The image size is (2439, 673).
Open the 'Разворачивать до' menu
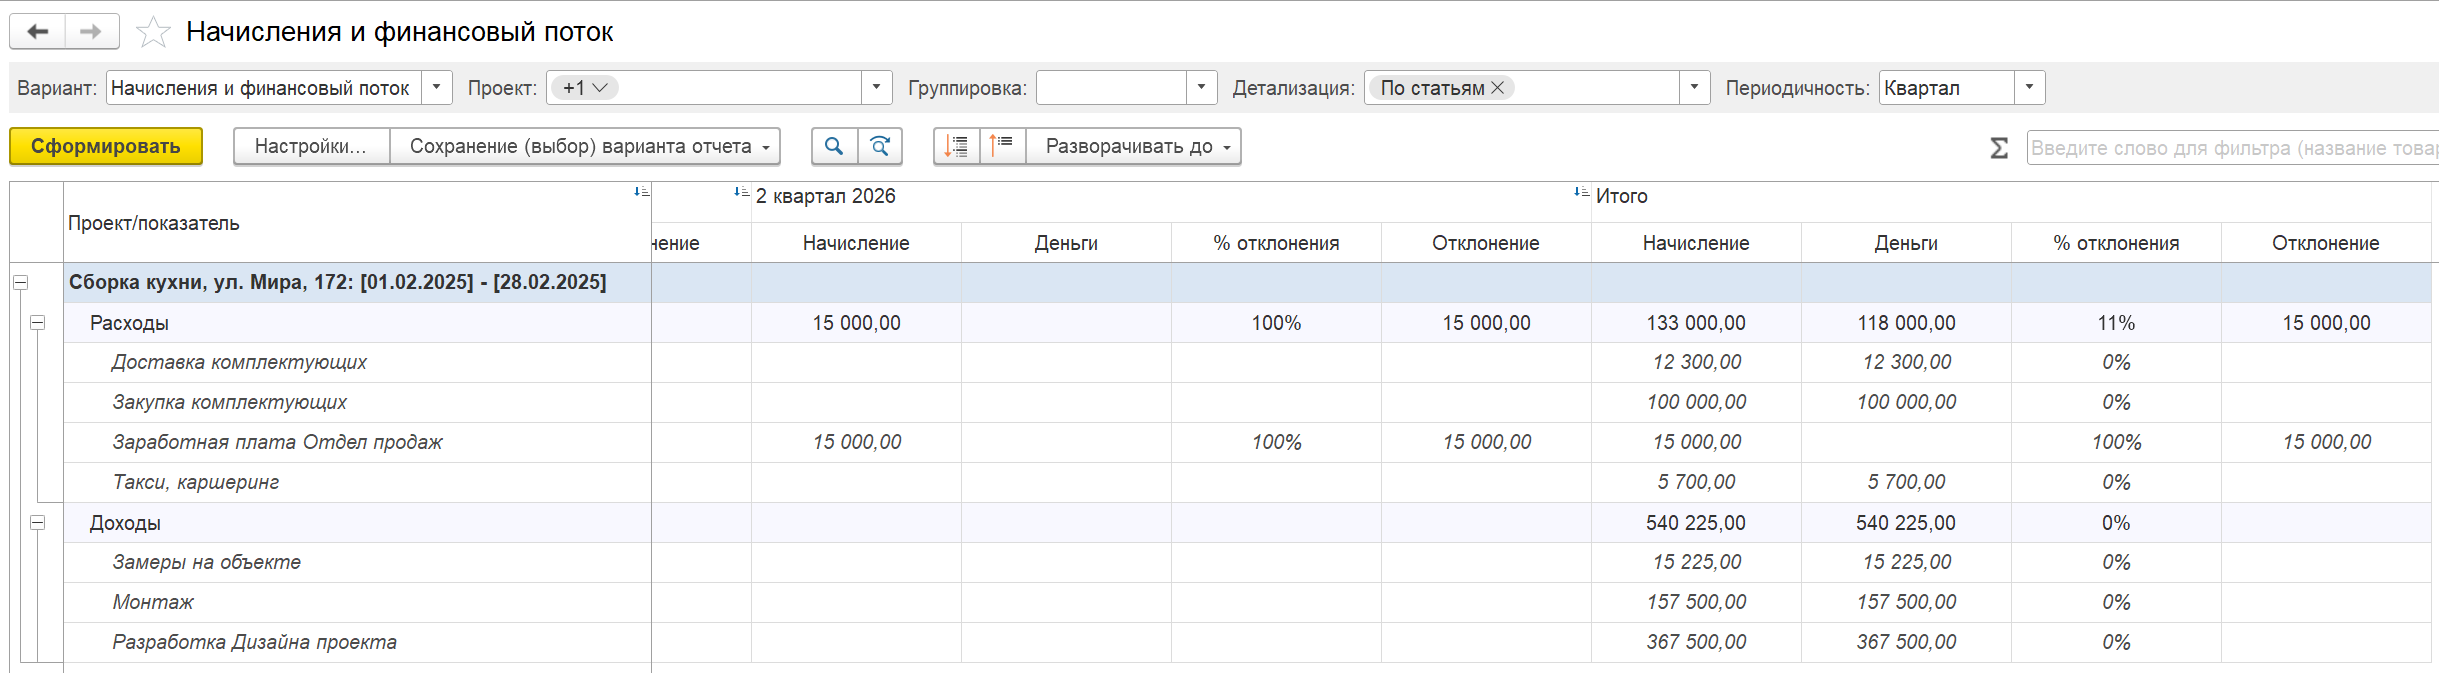tap(1133, 146)
